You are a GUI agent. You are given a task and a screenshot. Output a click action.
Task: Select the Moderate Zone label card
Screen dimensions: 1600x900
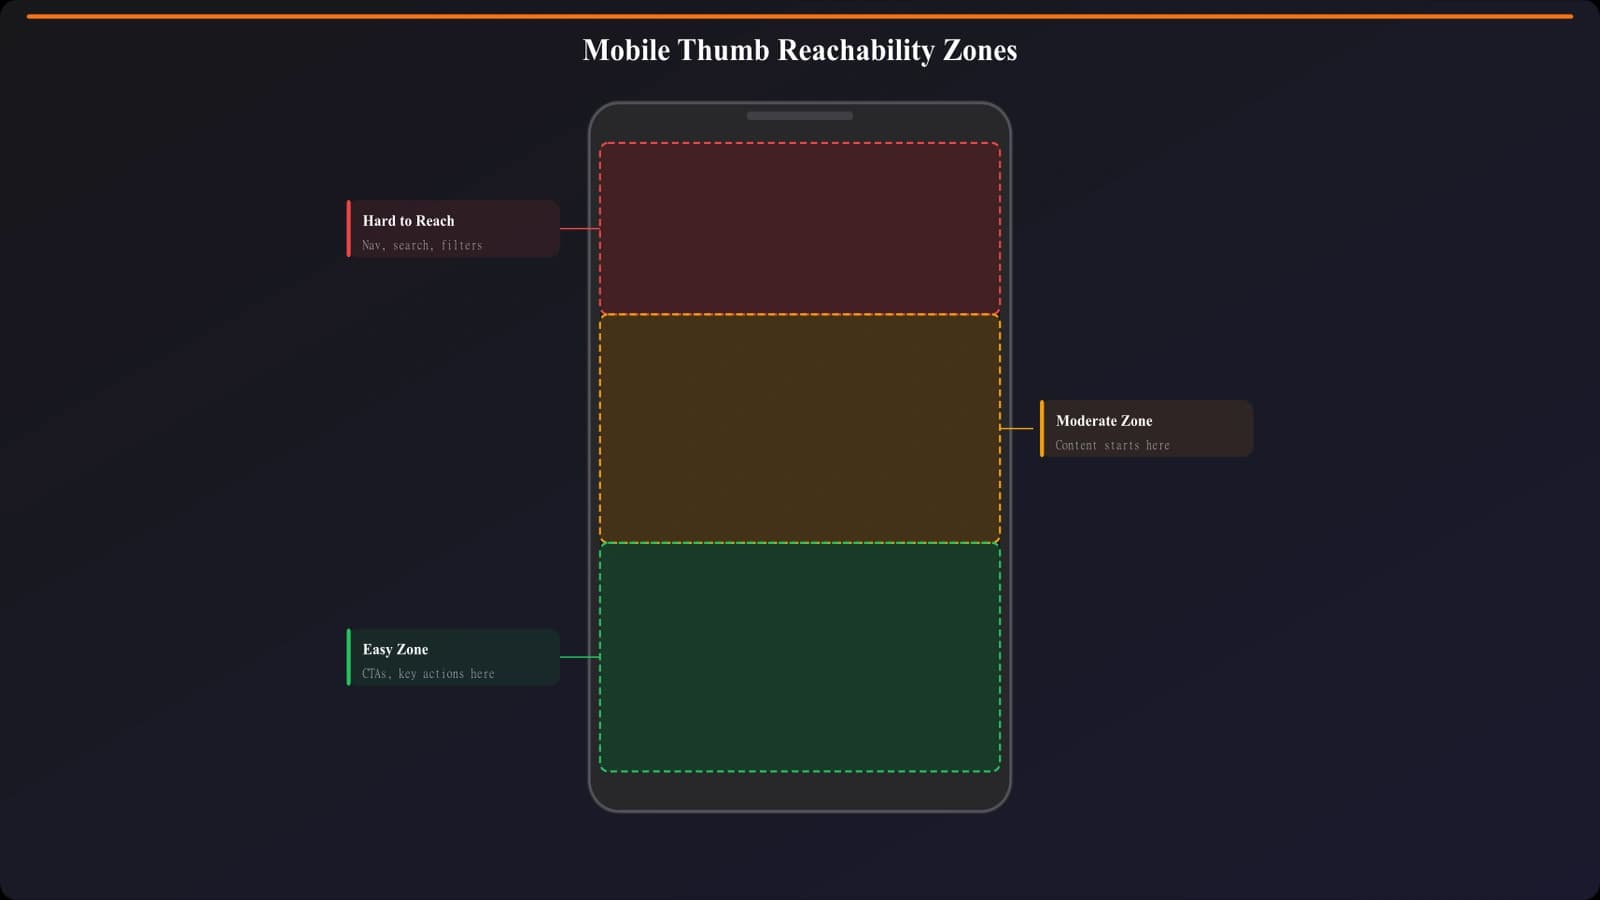pyautogui.click(x=1147, y=428)
